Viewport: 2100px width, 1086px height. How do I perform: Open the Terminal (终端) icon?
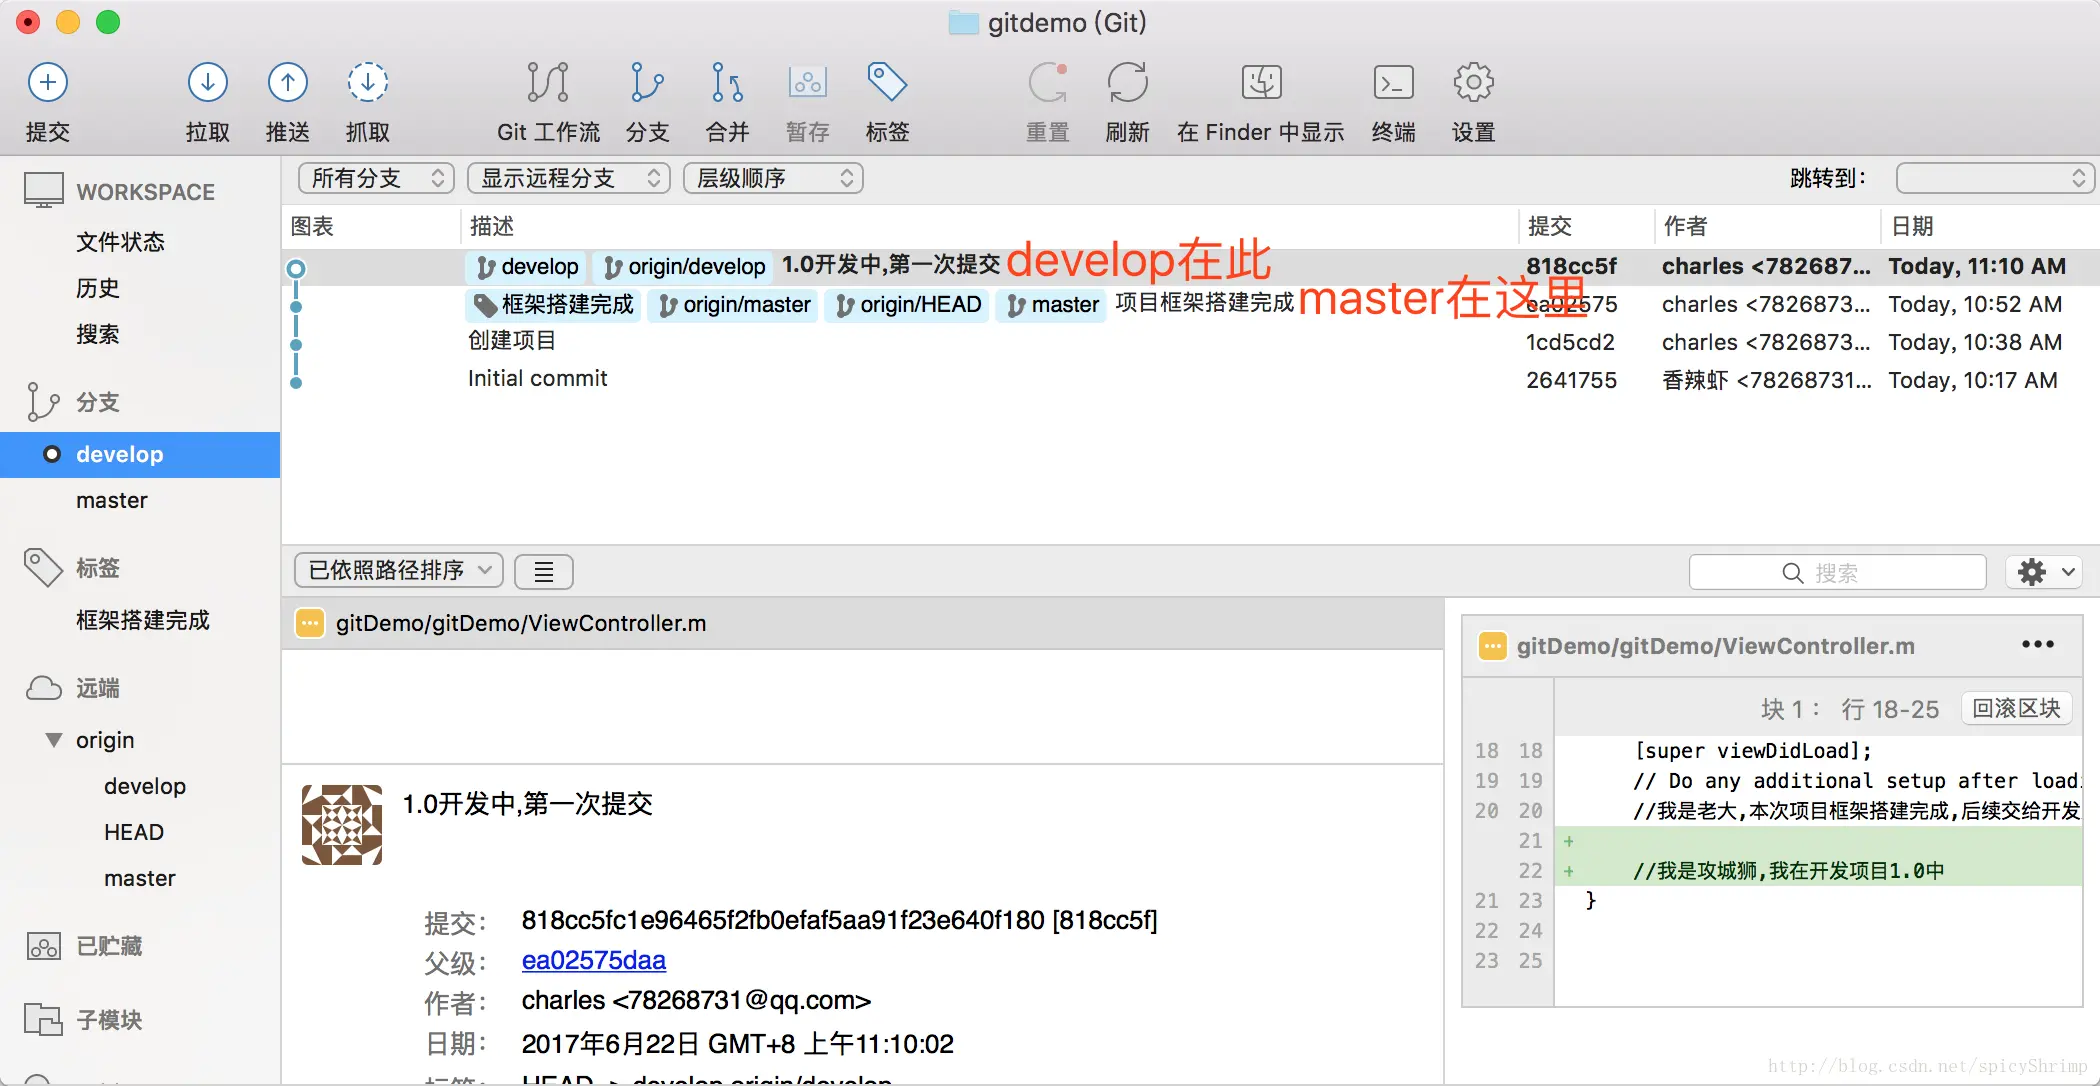tap(1393, 83)
